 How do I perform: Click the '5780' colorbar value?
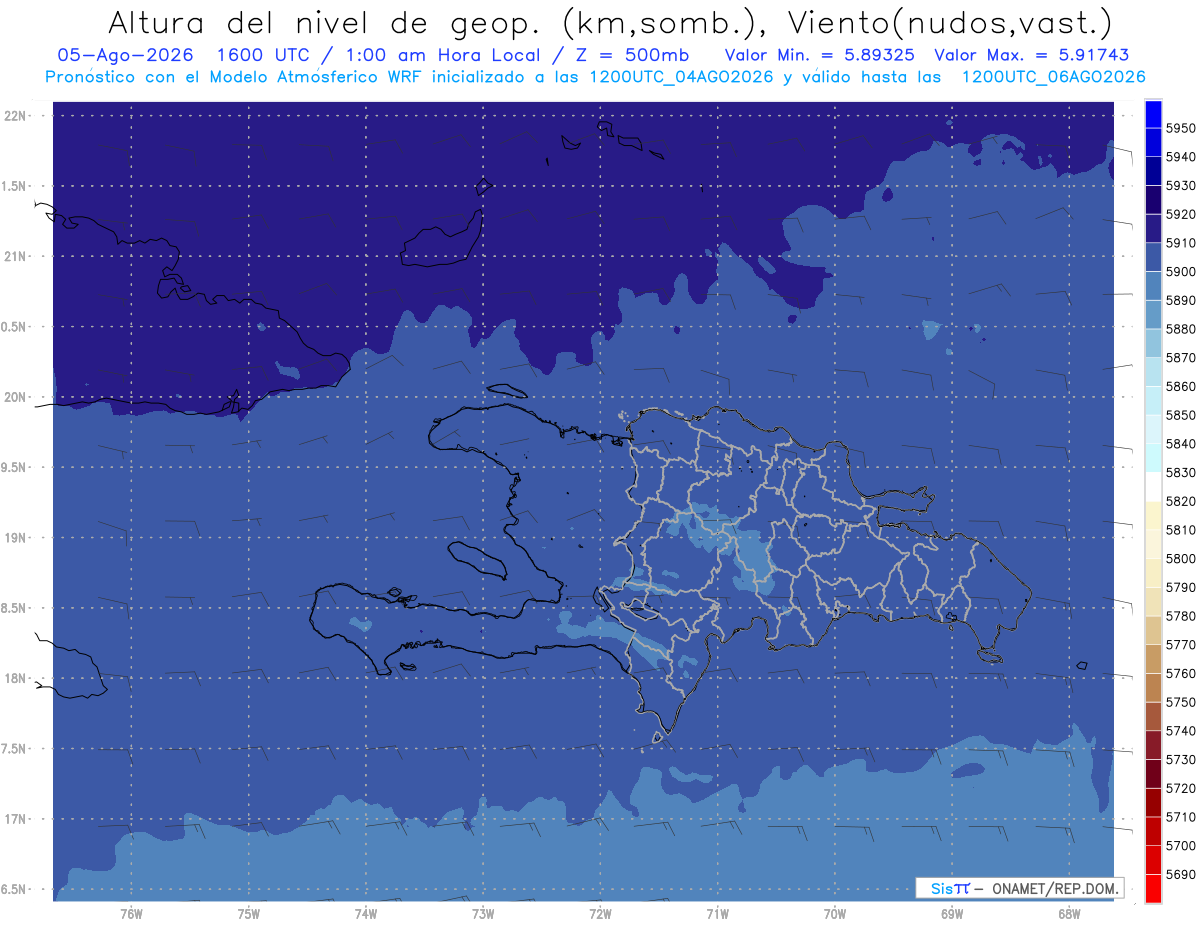click(x=1181, y=616)
